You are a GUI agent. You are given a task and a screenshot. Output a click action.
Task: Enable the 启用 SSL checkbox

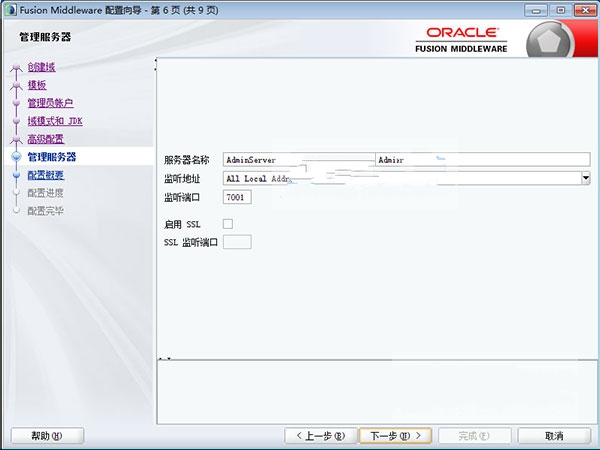(x=228, y=223)
